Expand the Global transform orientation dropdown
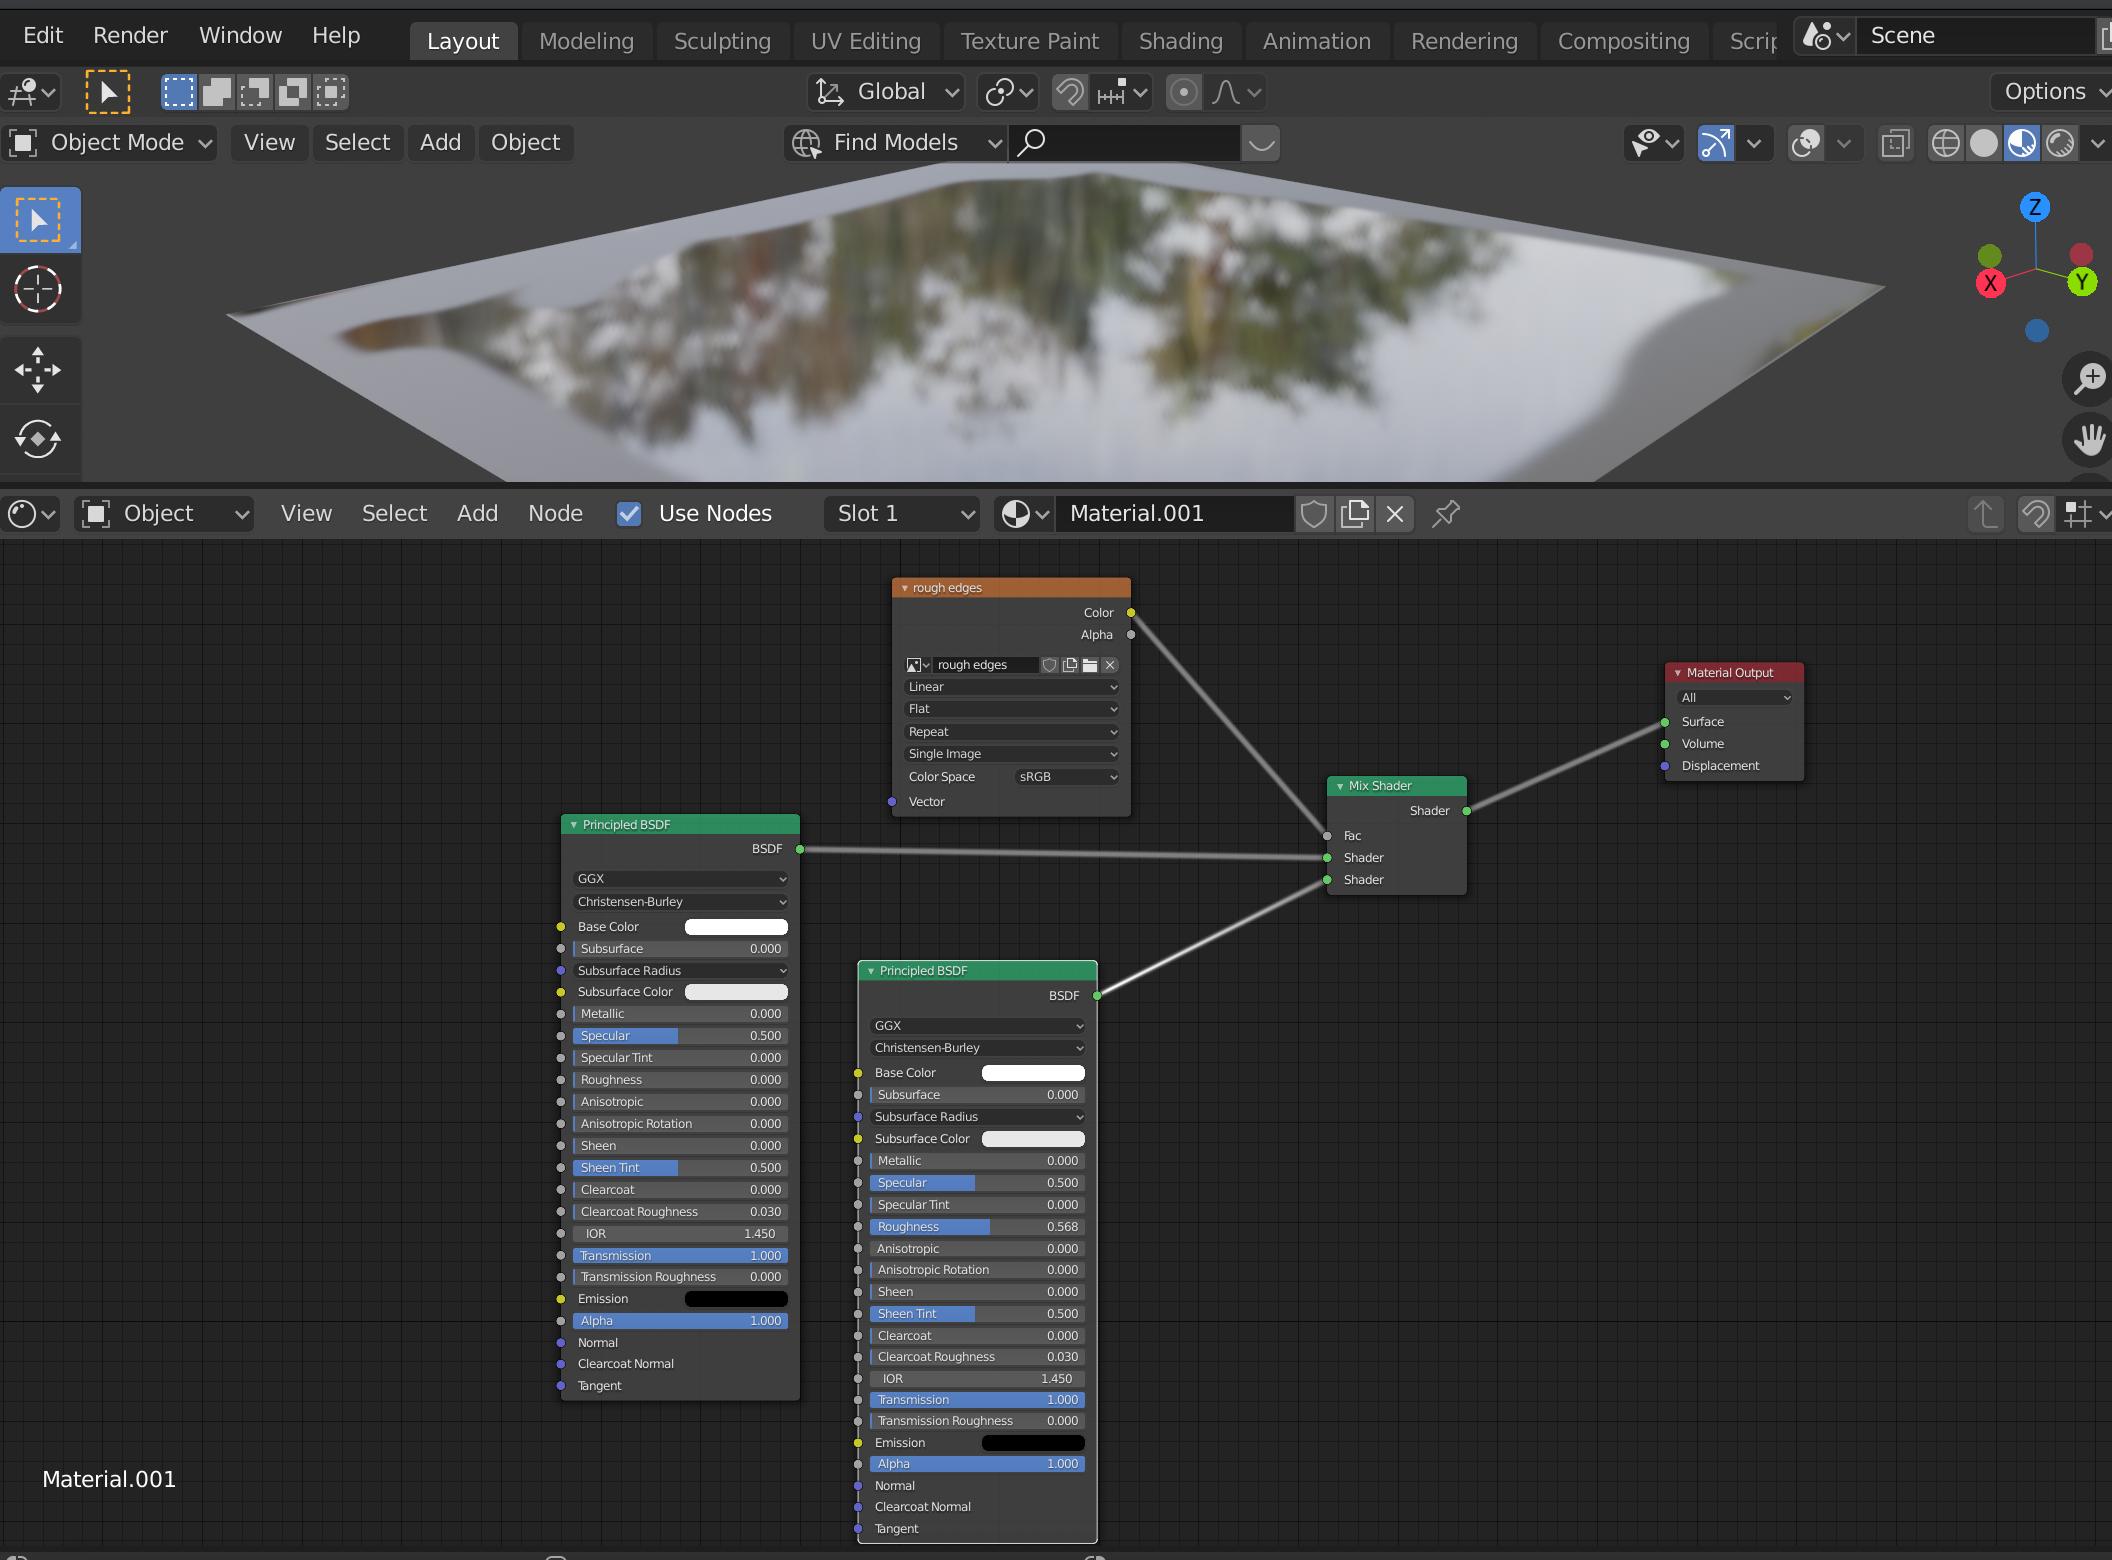The image size is (2112, 1560). pos(888,92)
